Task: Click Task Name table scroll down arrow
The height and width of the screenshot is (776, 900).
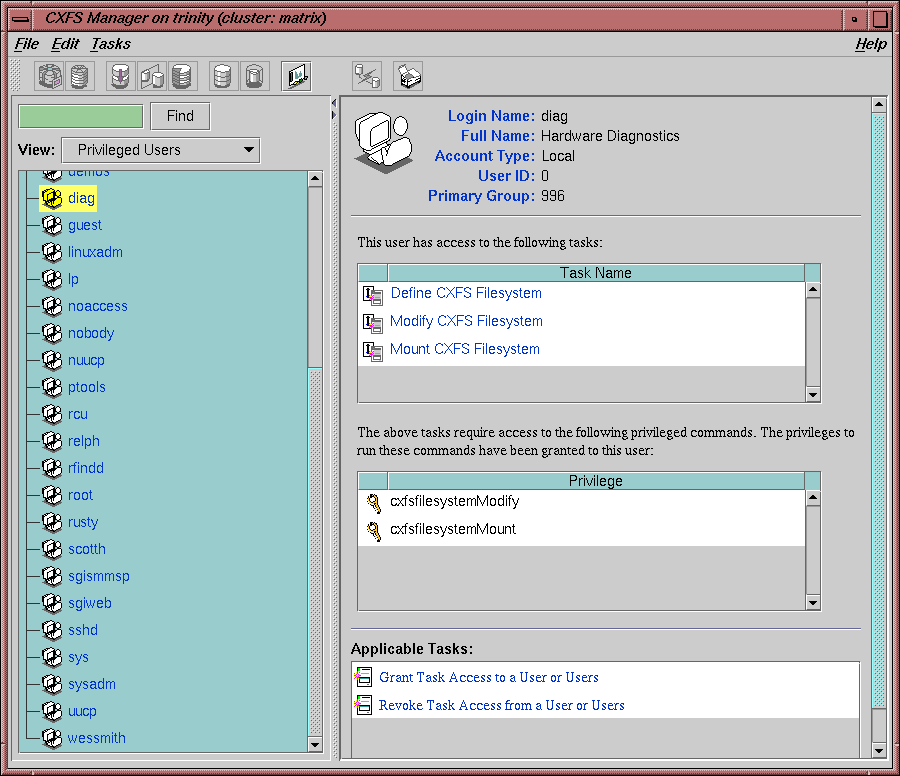Action: pyautogui.click(x=813, y=394)
